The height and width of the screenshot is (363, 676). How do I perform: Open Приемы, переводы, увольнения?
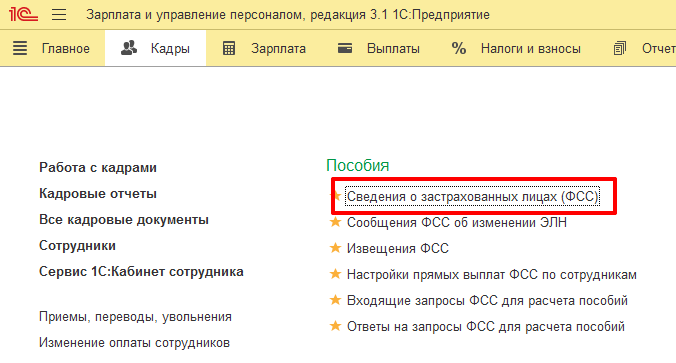point(135,317)
